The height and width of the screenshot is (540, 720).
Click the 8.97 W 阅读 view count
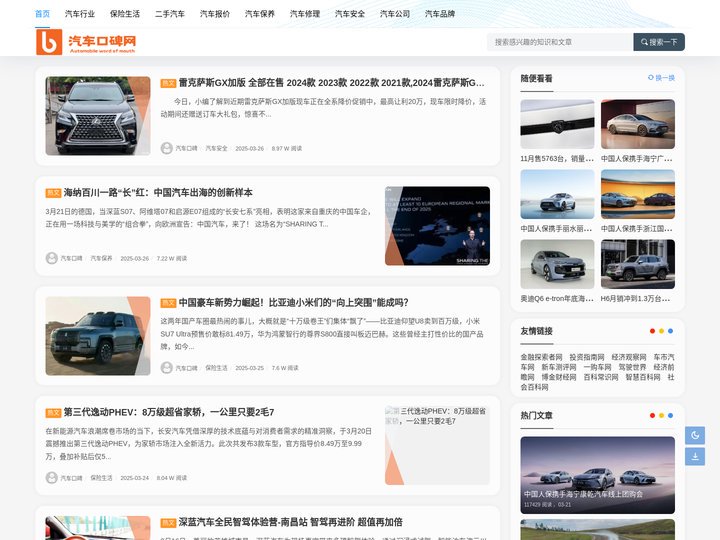coord(287,148)
